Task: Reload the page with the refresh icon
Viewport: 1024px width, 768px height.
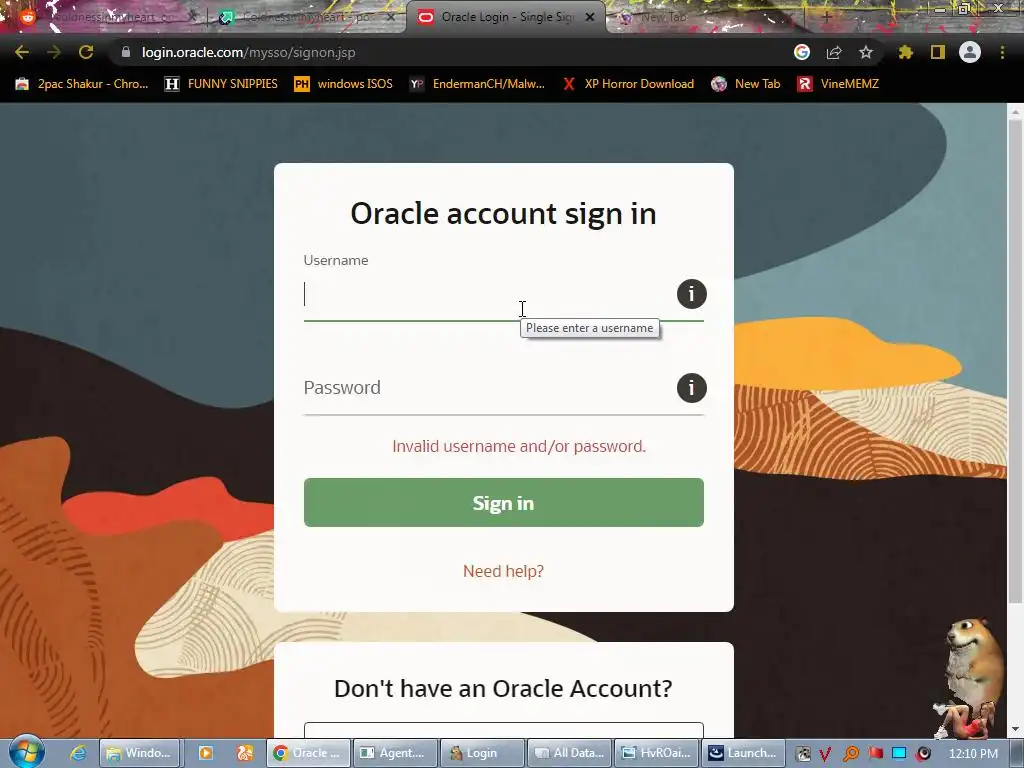Action: pos(86,52)
